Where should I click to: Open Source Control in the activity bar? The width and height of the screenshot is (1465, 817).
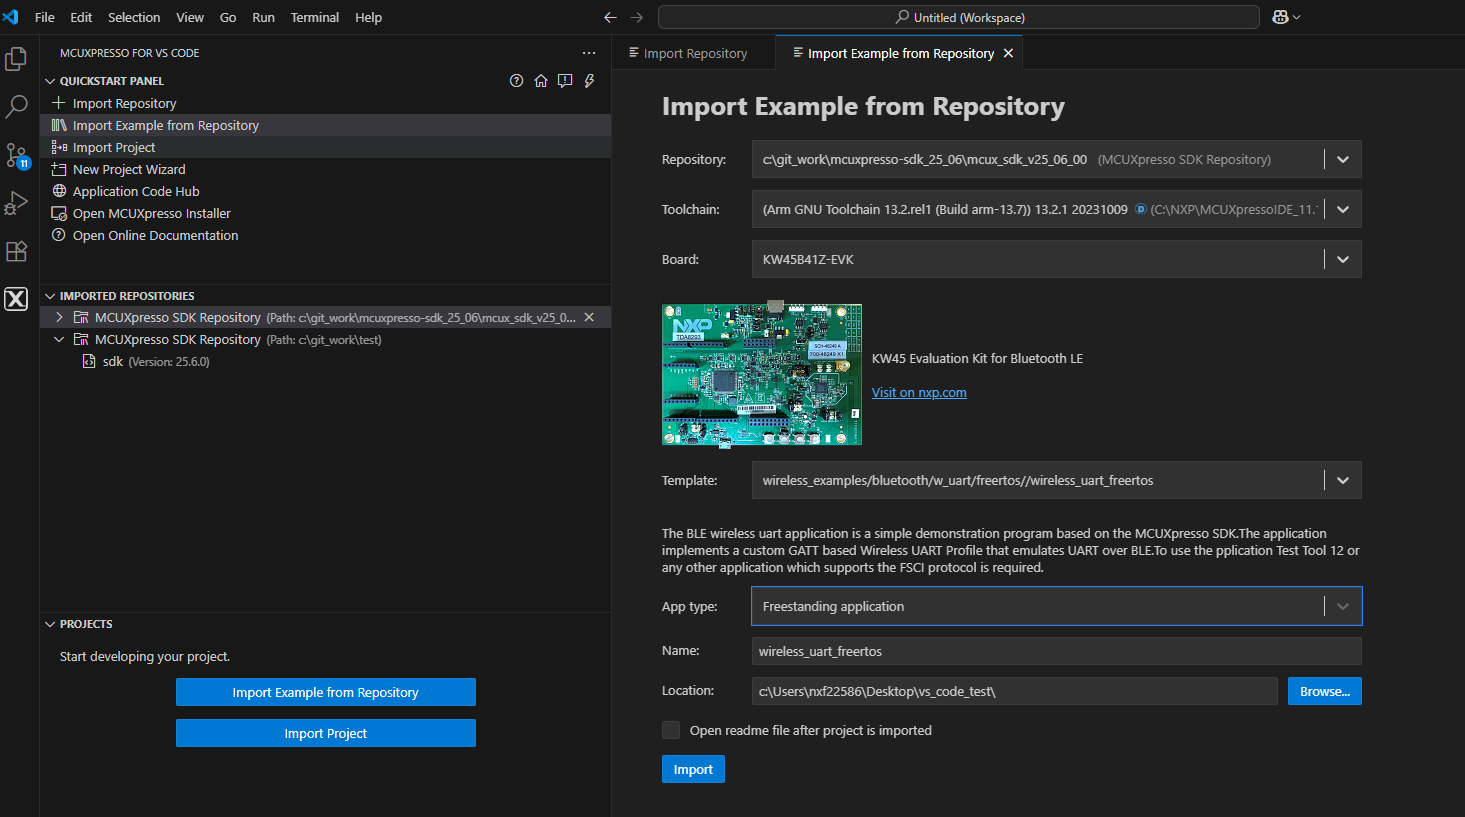point(16,154)
